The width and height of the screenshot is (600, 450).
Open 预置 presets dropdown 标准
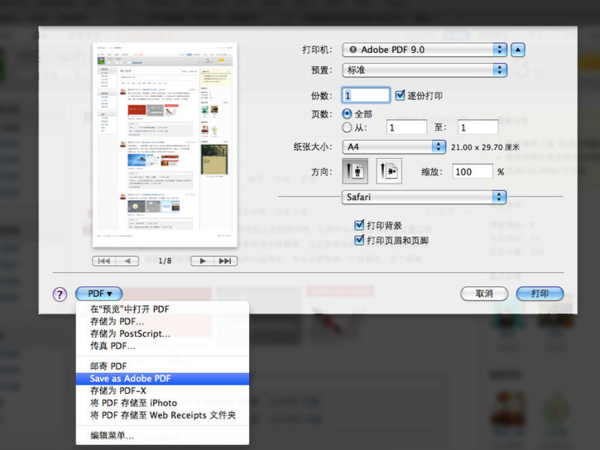[425, 70]
